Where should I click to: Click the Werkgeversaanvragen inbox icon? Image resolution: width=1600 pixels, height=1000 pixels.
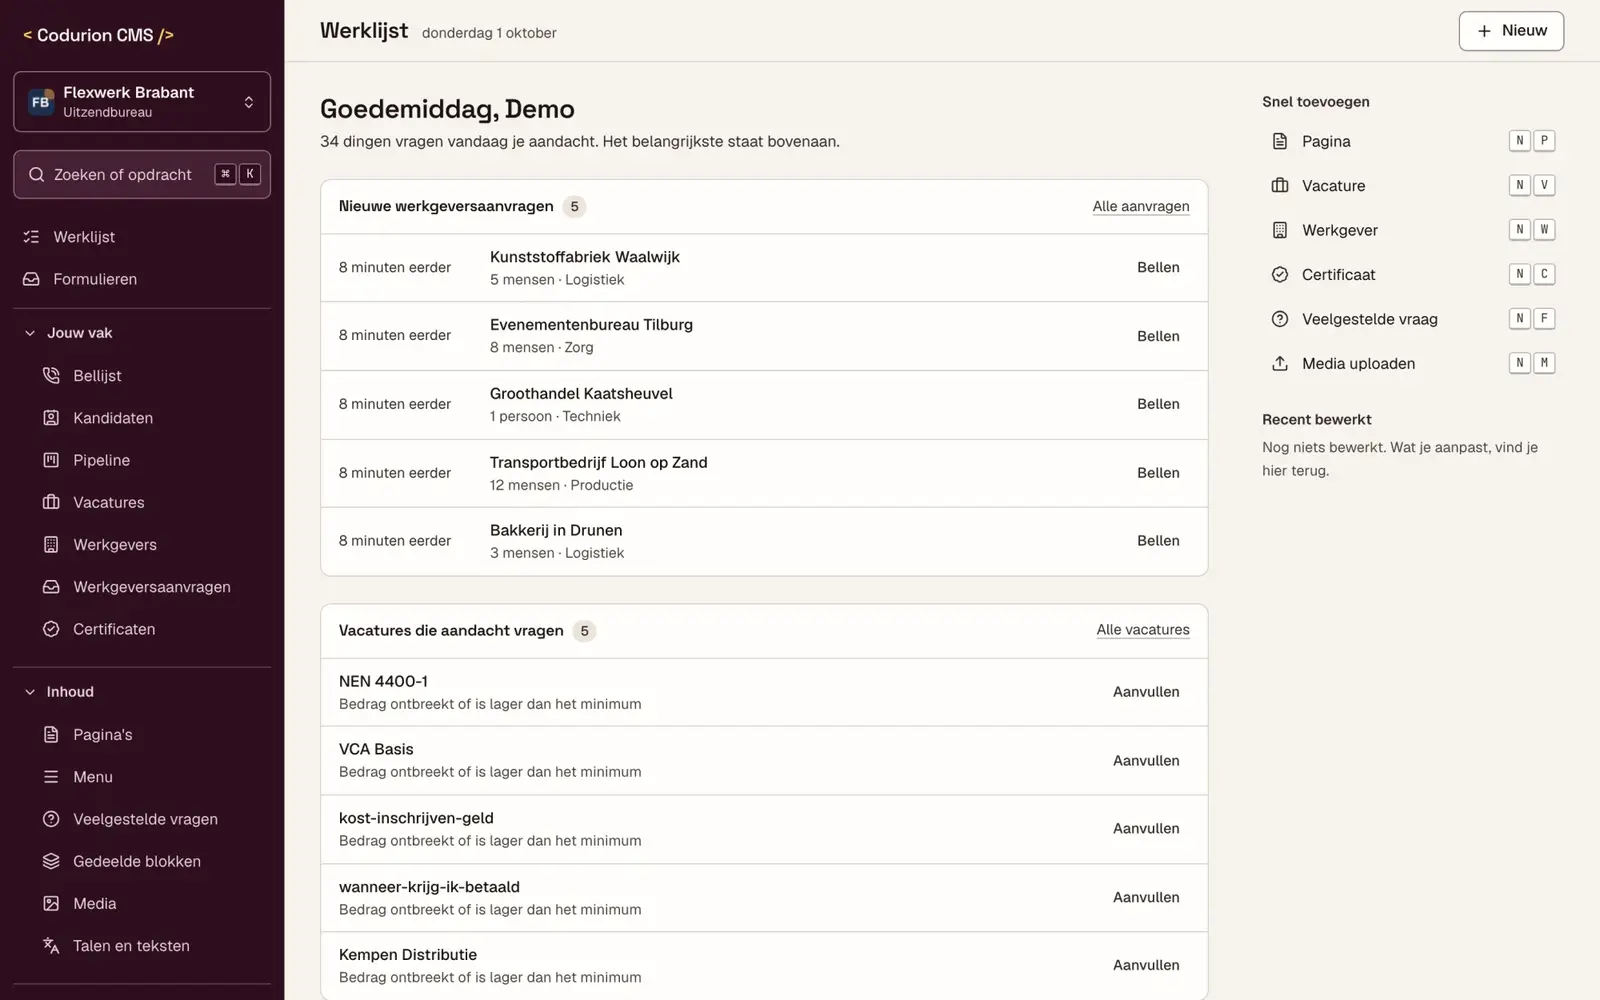point(51,587)
